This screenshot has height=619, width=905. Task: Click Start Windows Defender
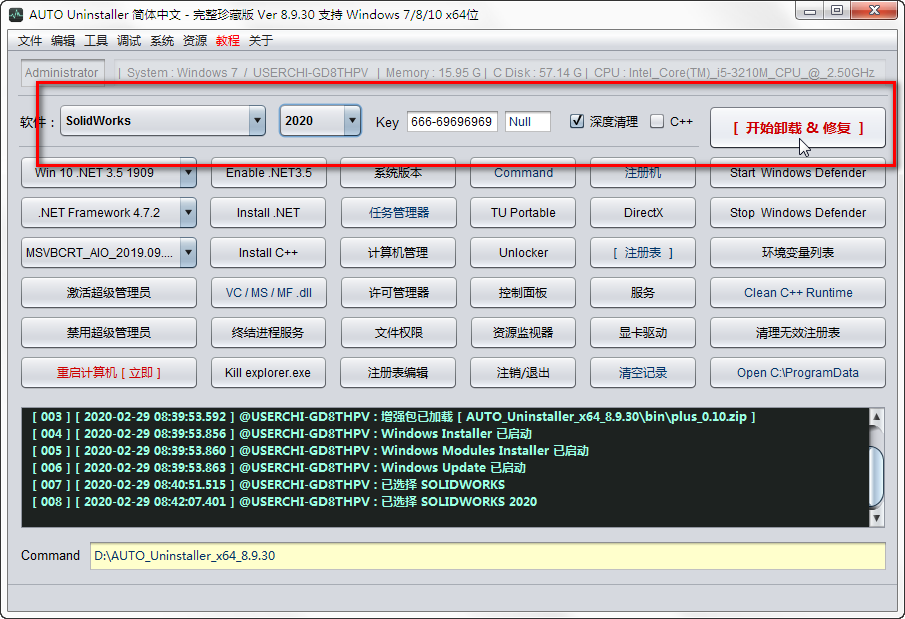tap(798, 173)
